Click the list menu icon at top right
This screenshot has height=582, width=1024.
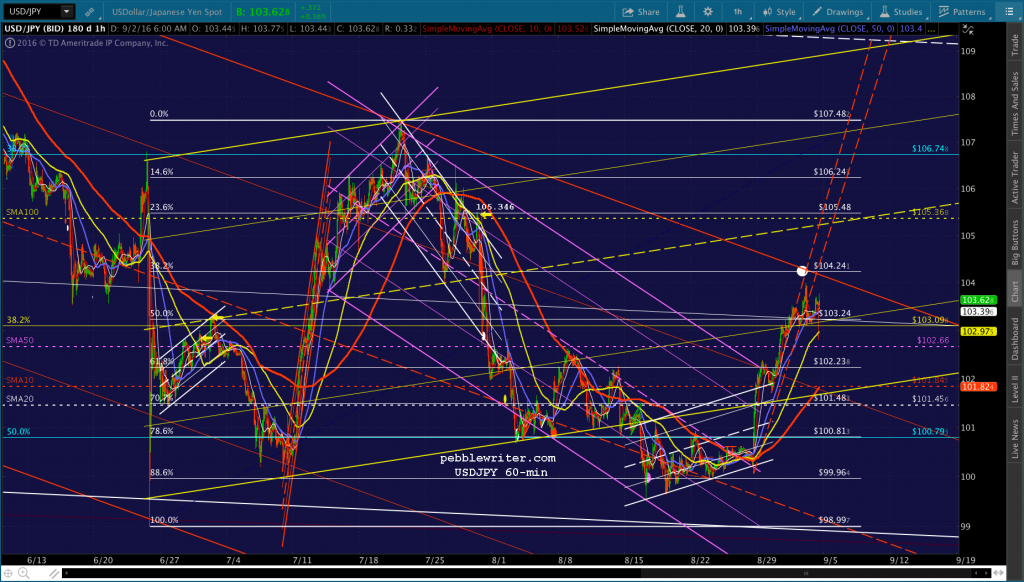(1008, 12)
